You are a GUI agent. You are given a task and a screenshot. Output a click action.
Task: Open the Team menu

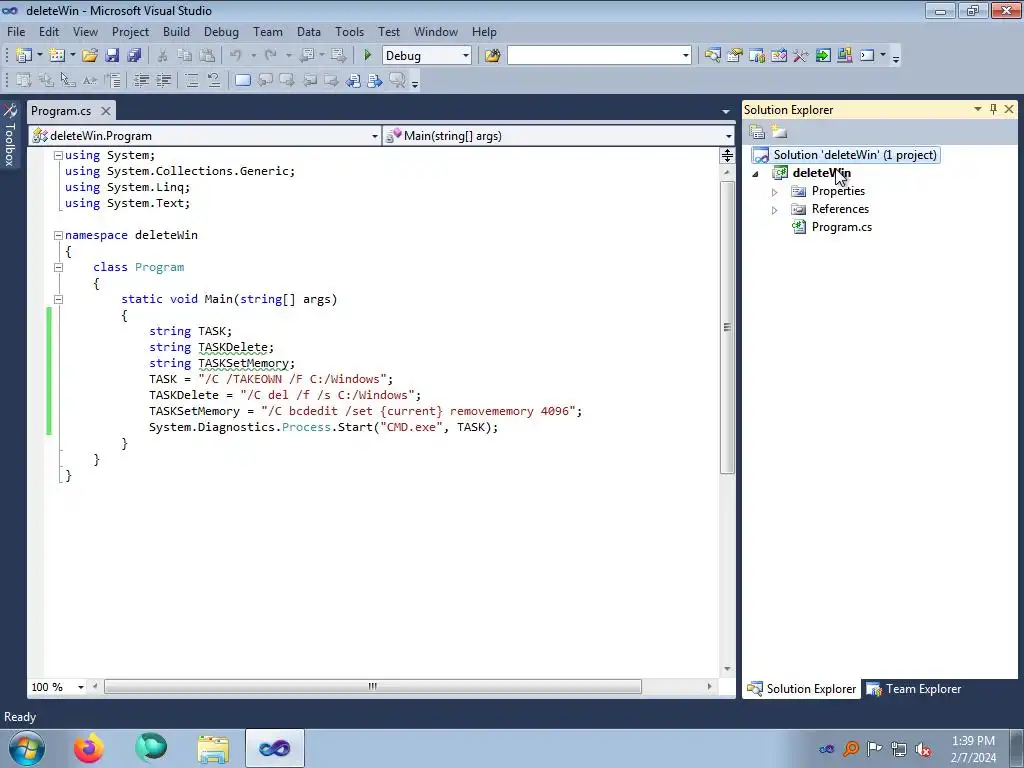click(268, 31)
